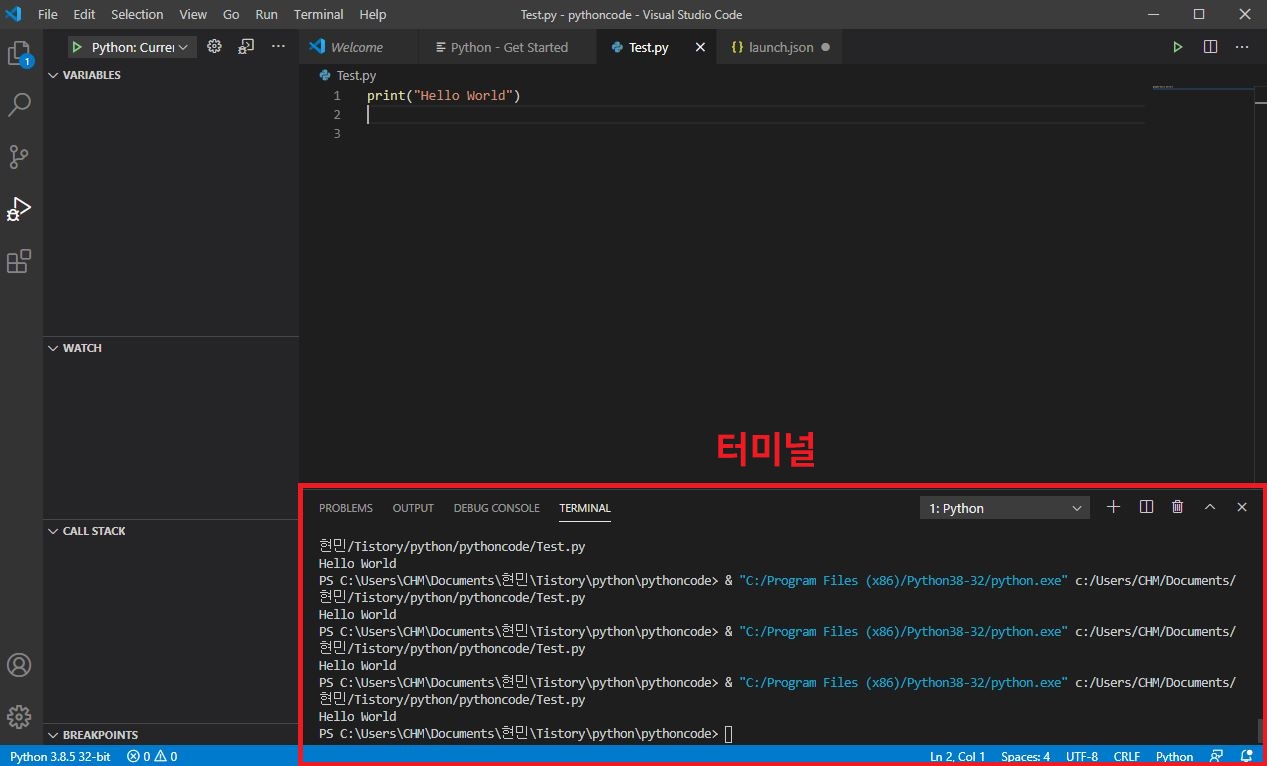Change language mode via Python status item
The height and width of the screenshot is (766, 1267).
pos(1174,756)
